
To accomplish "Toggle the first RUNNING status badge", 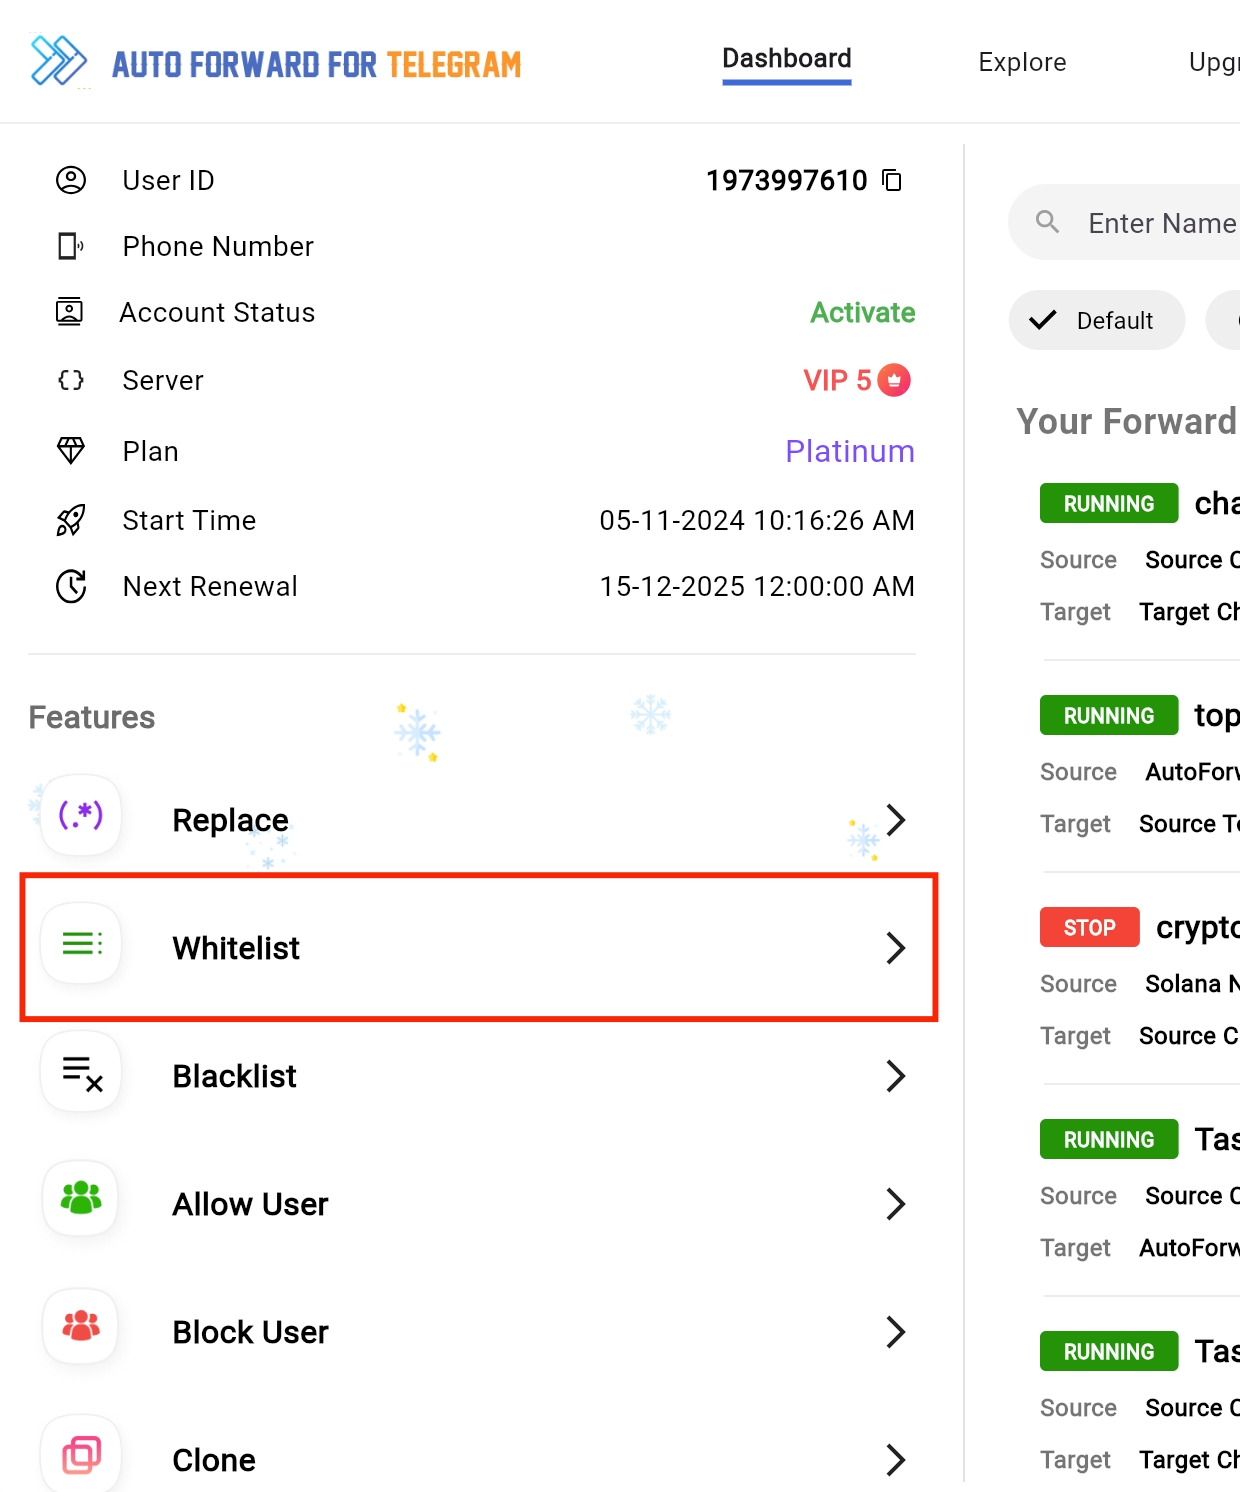I will coord(1108,504).
